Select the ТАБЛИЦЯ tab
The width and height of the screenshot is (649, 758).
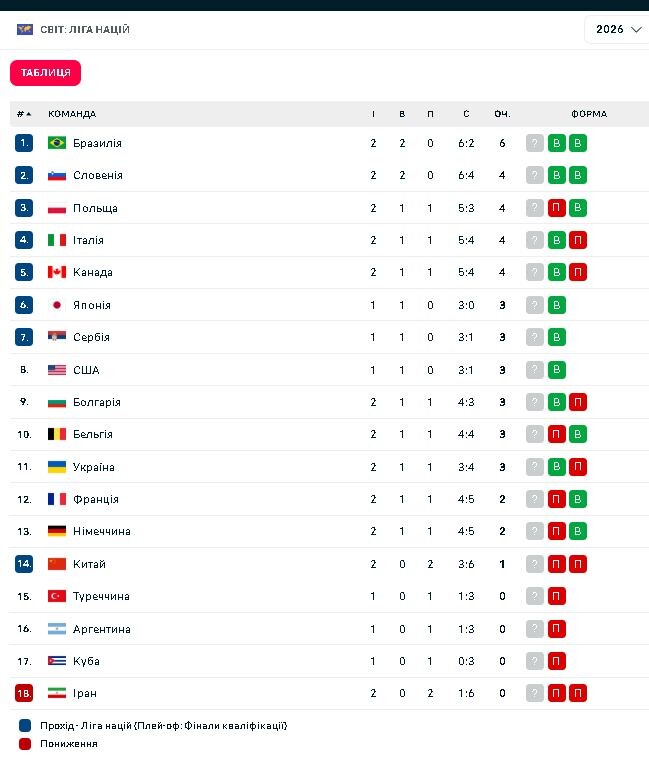(x=45, y=73)
